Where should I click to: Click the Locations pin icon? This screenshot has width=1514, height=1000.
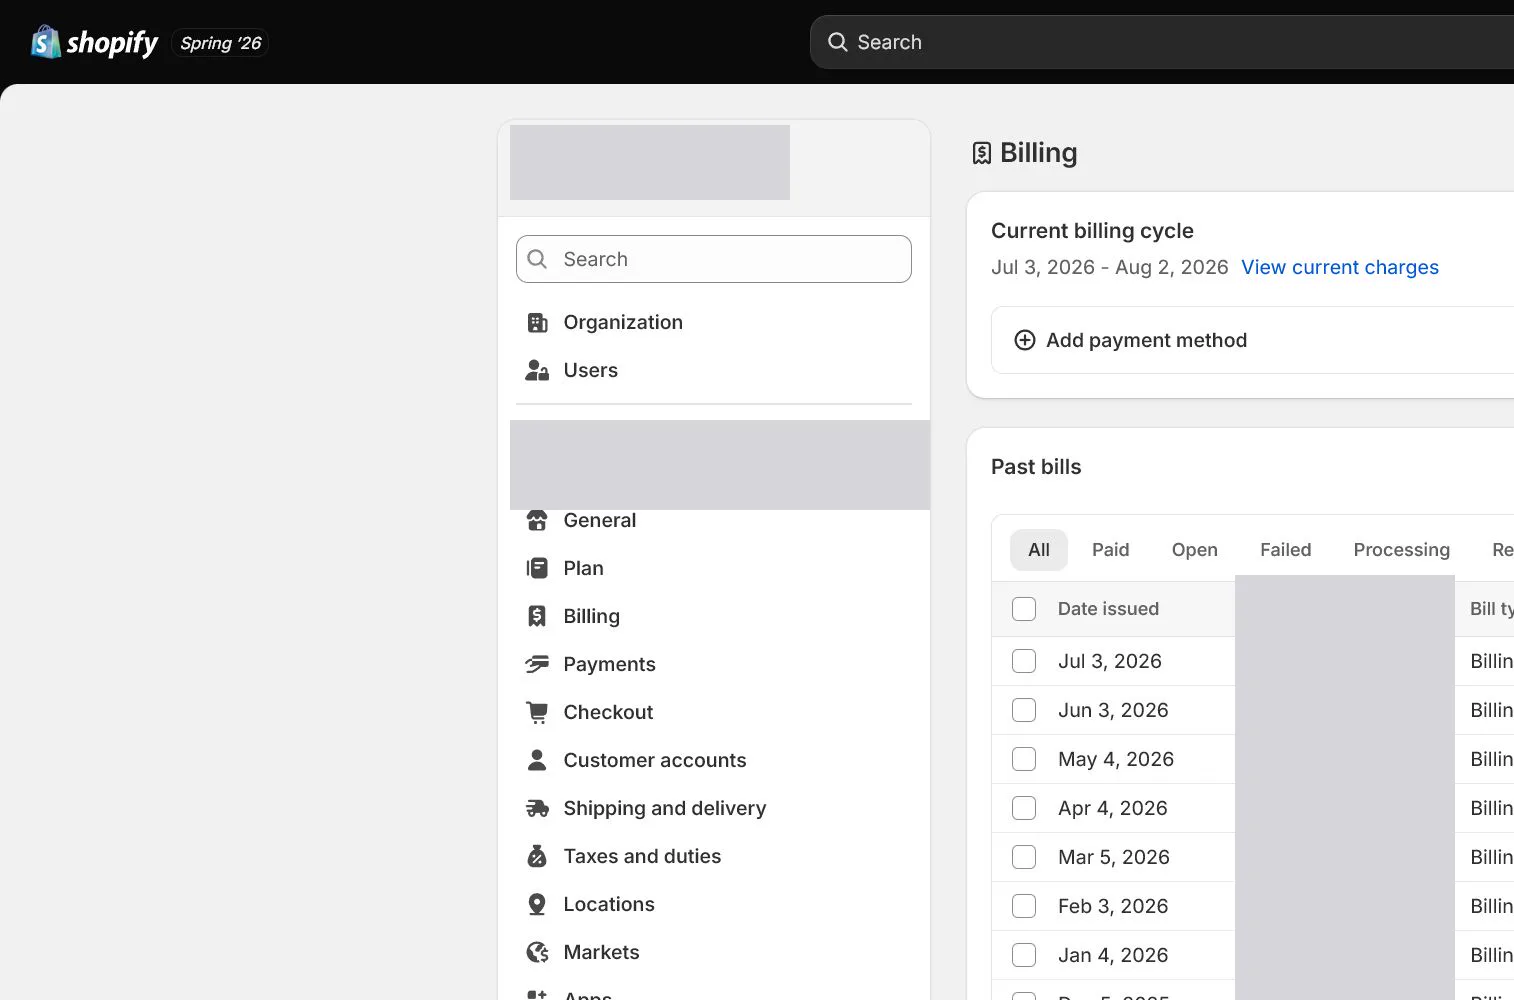click(537, 904)
